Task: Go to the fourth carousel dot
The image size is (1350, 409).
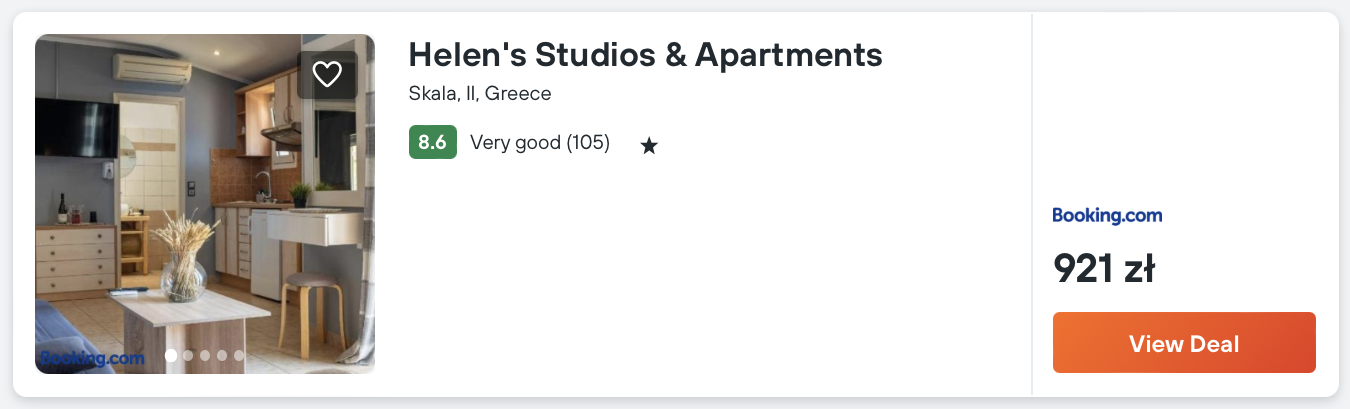Action: 222,355
